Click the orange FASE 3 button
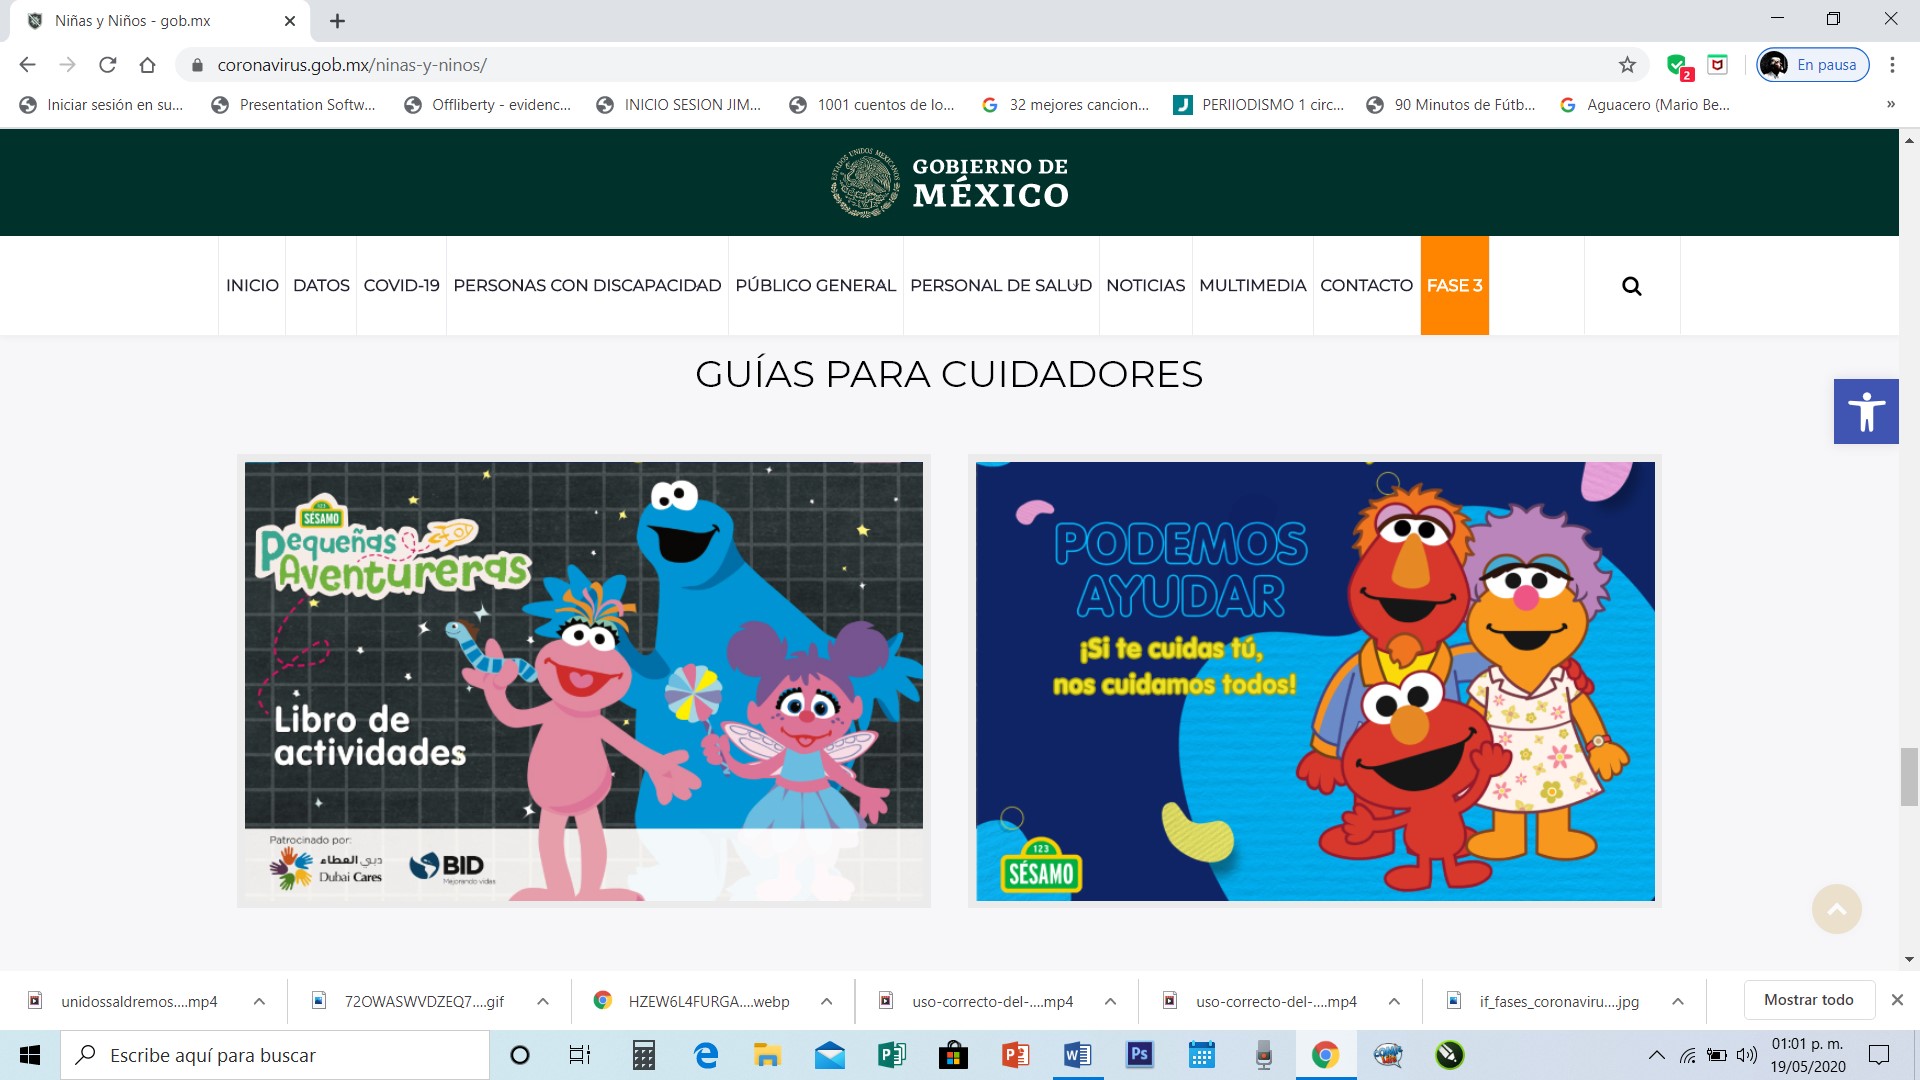The height and width of the screenshot is (1080, 1920). (1454, 286)
